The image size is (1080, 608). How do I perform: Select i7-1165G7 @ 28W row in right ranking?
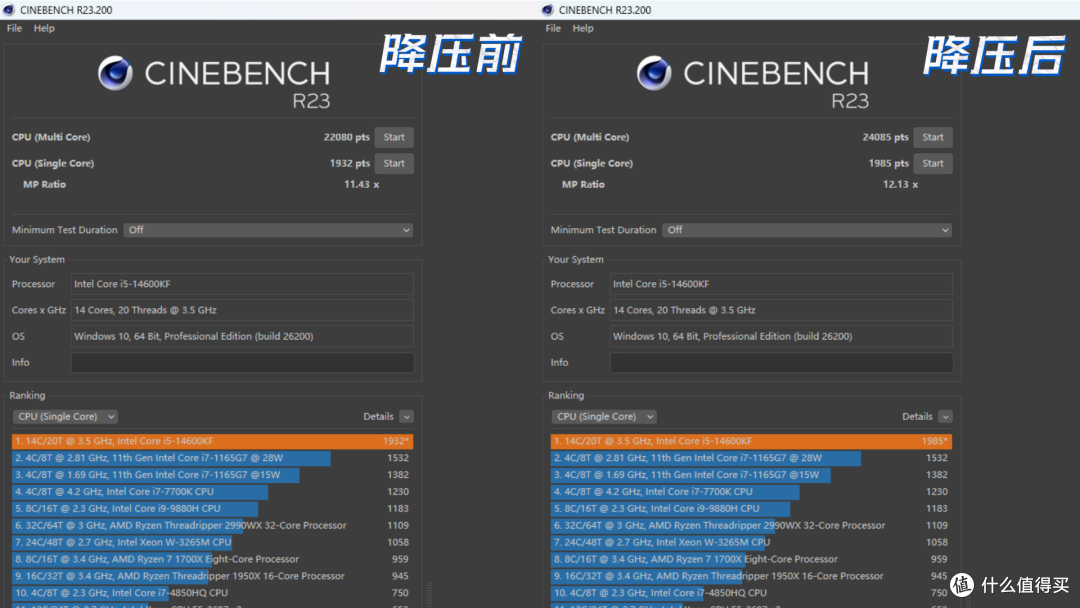751,458
